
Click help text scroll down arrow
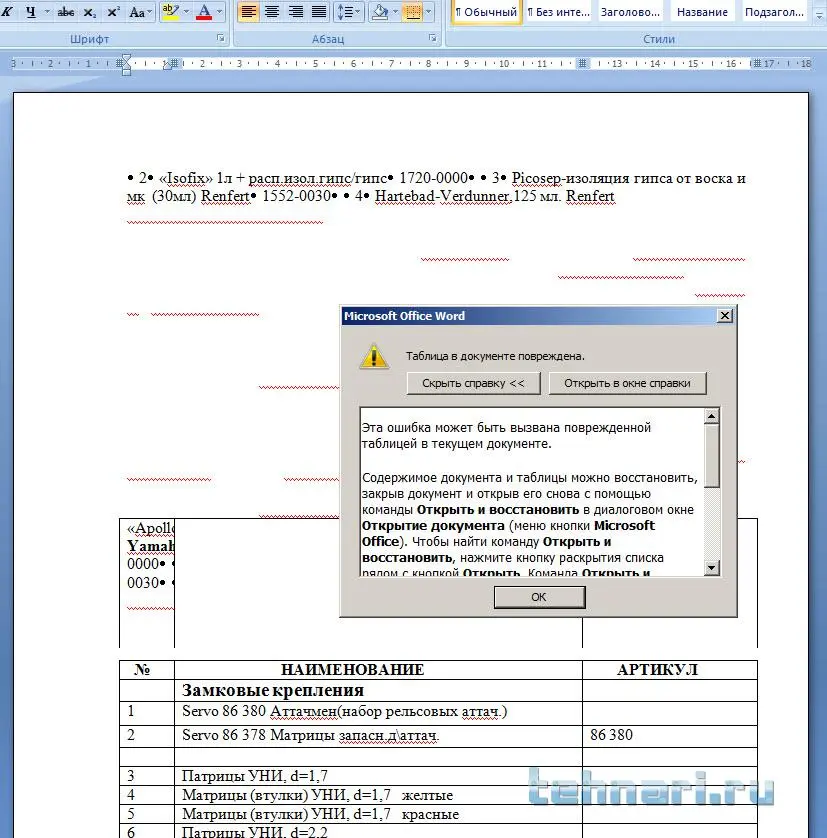tap(712, 568)
